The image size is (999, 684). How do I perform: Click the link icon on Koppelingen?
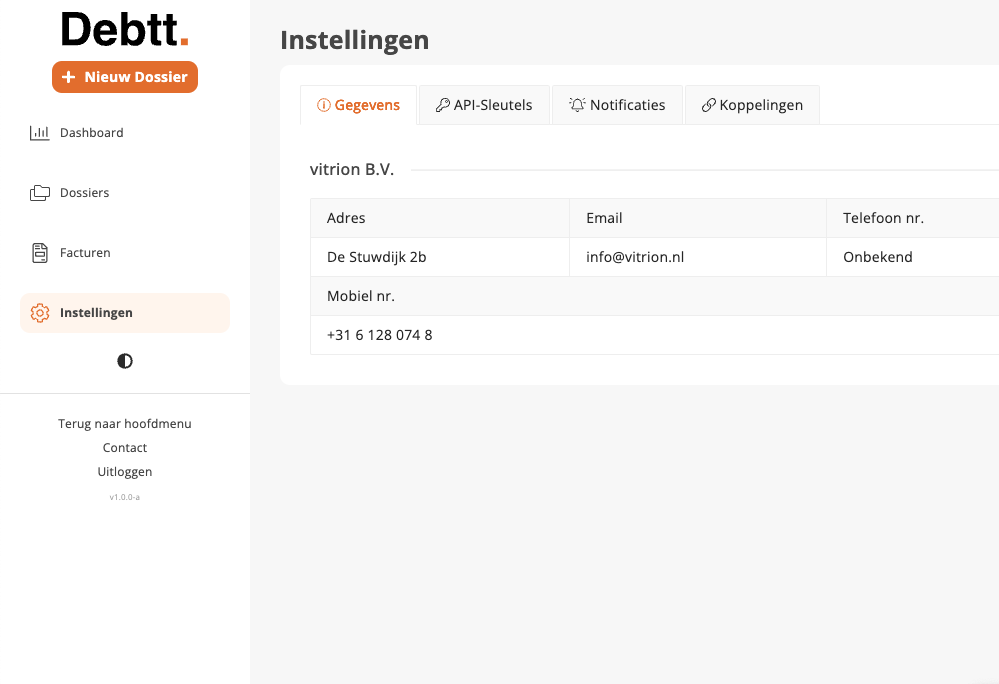click(x=709, y=105)
